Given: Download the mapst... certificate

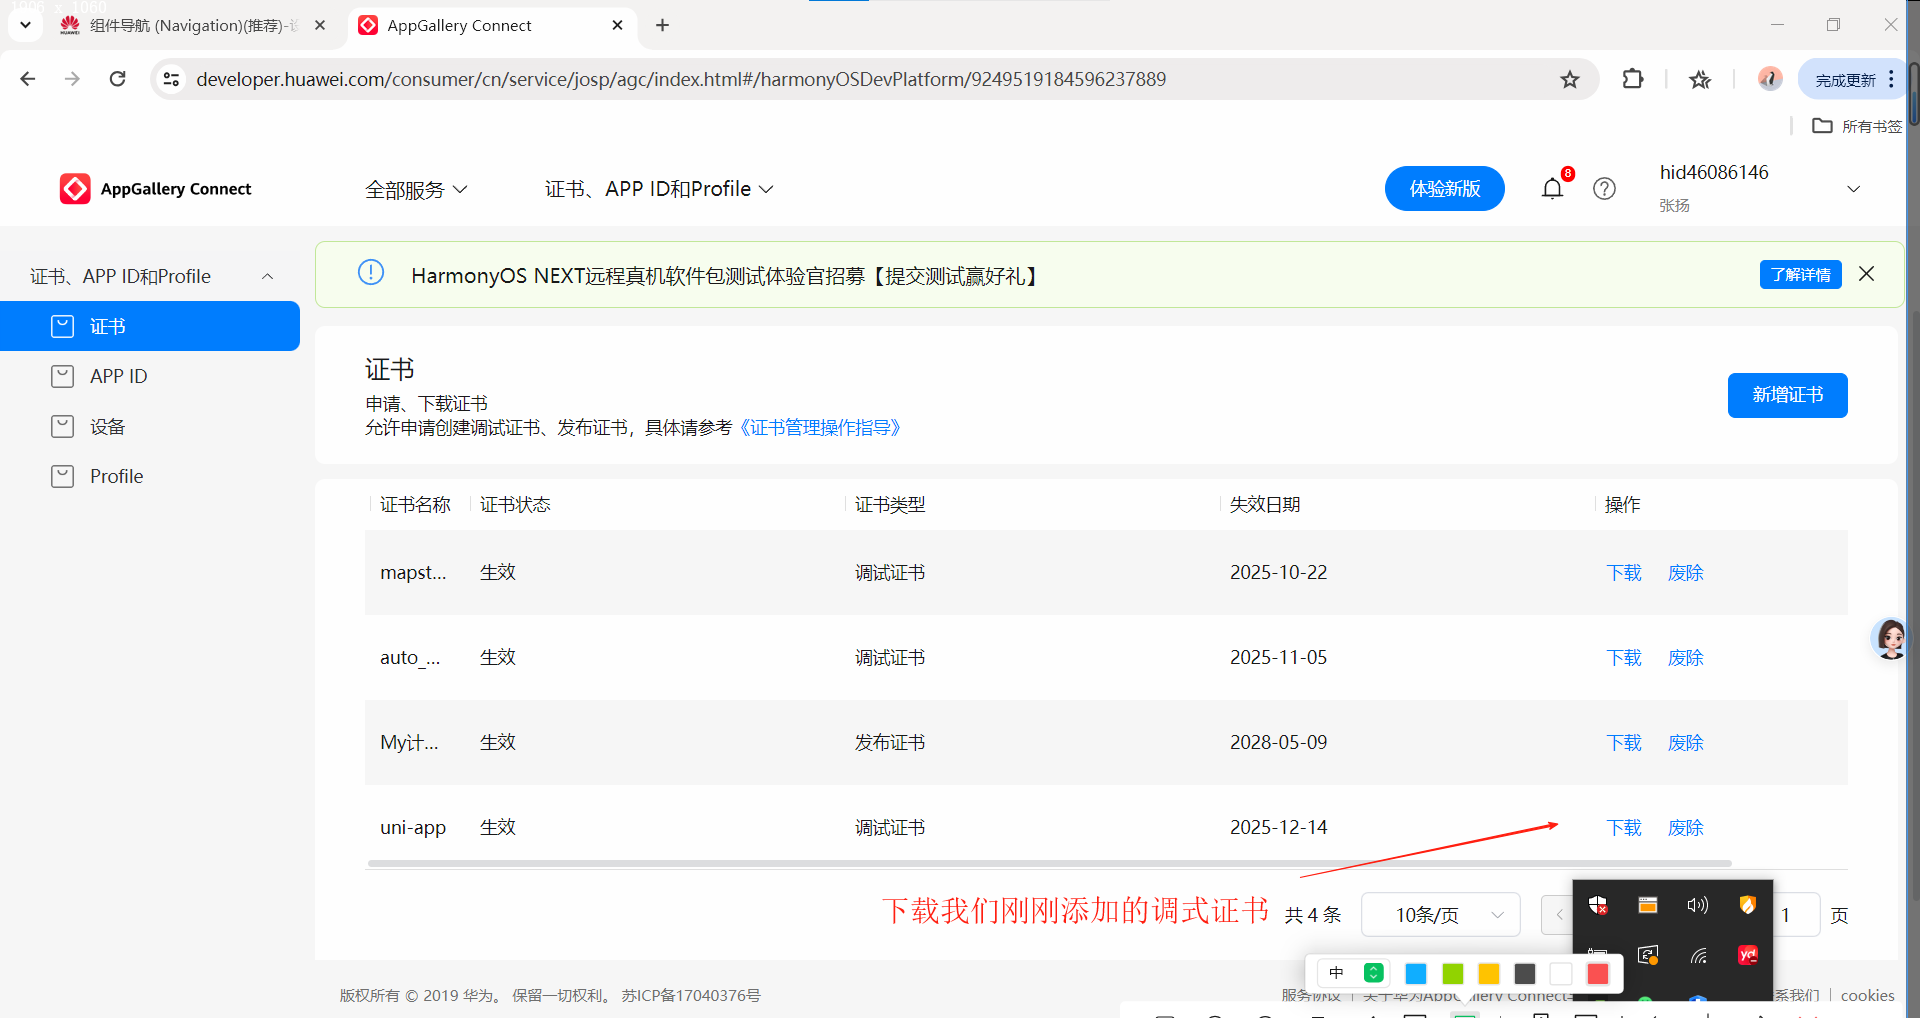Looking at the screenshot, I should coord(1624,572).
